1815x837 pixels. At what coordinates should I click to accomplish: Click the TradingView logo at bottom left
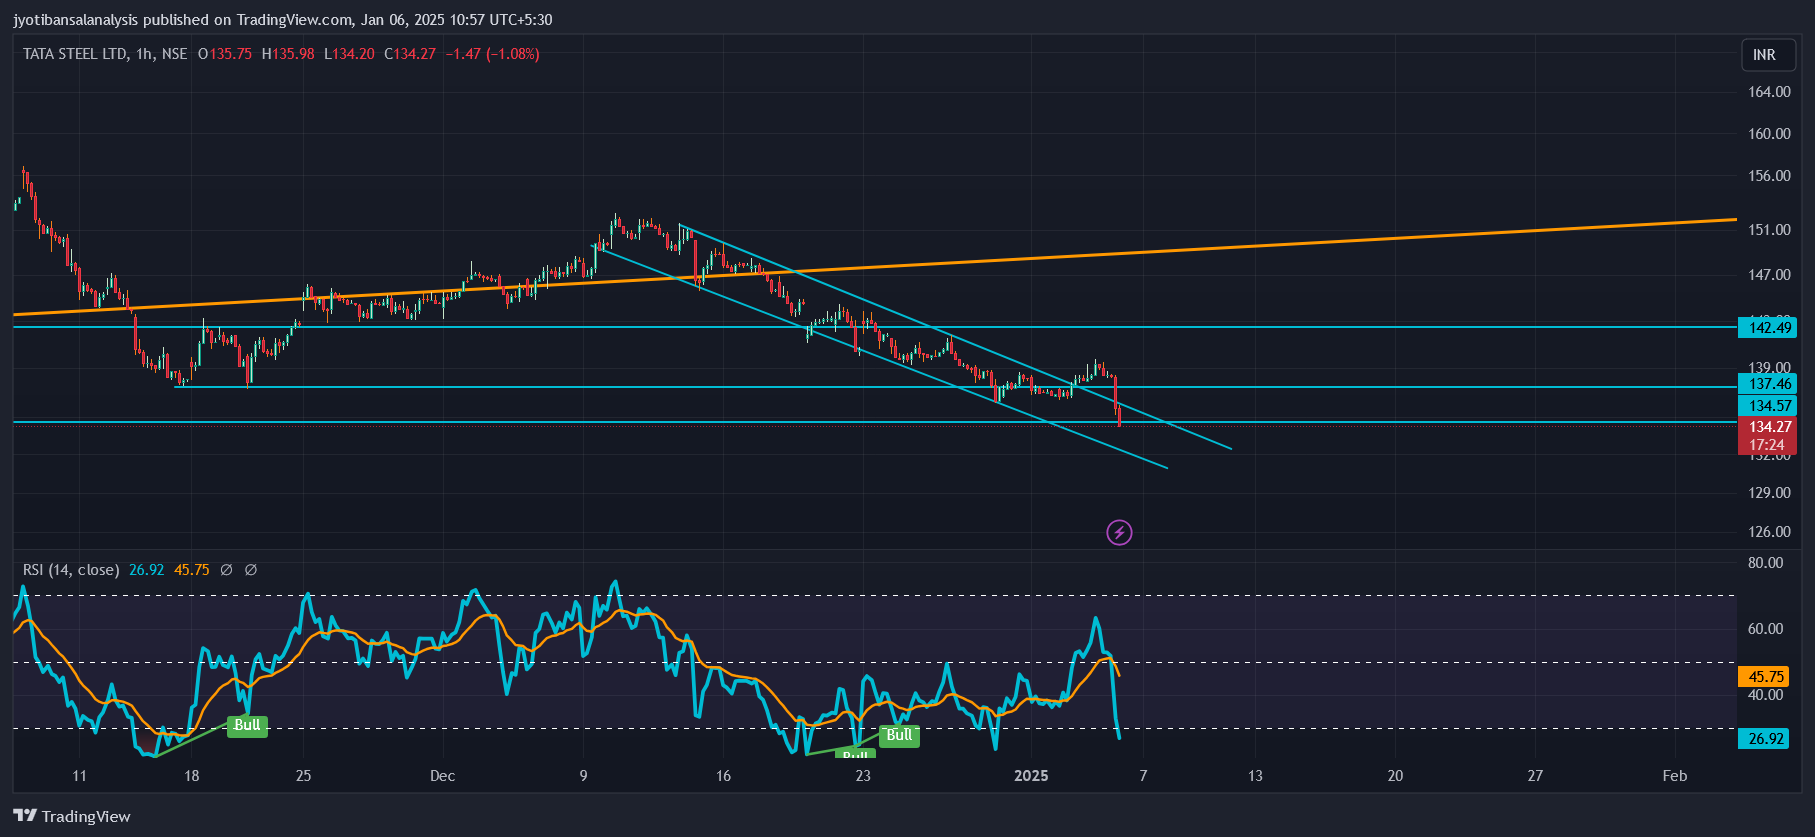point(72,816)
